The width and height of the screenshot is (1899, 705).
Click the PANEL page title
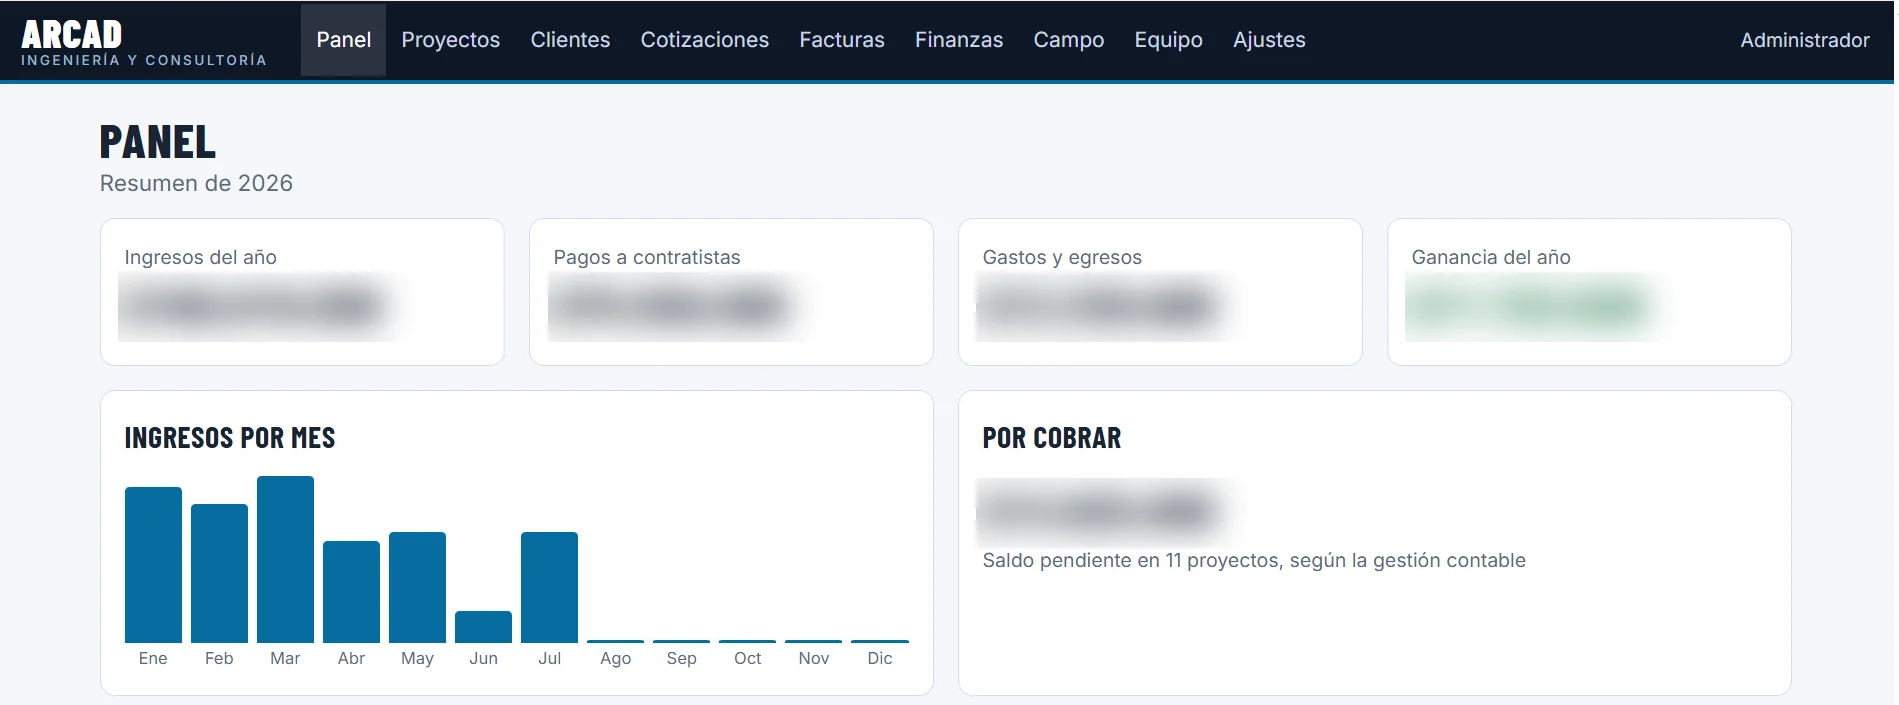click(x=158, y=142)
